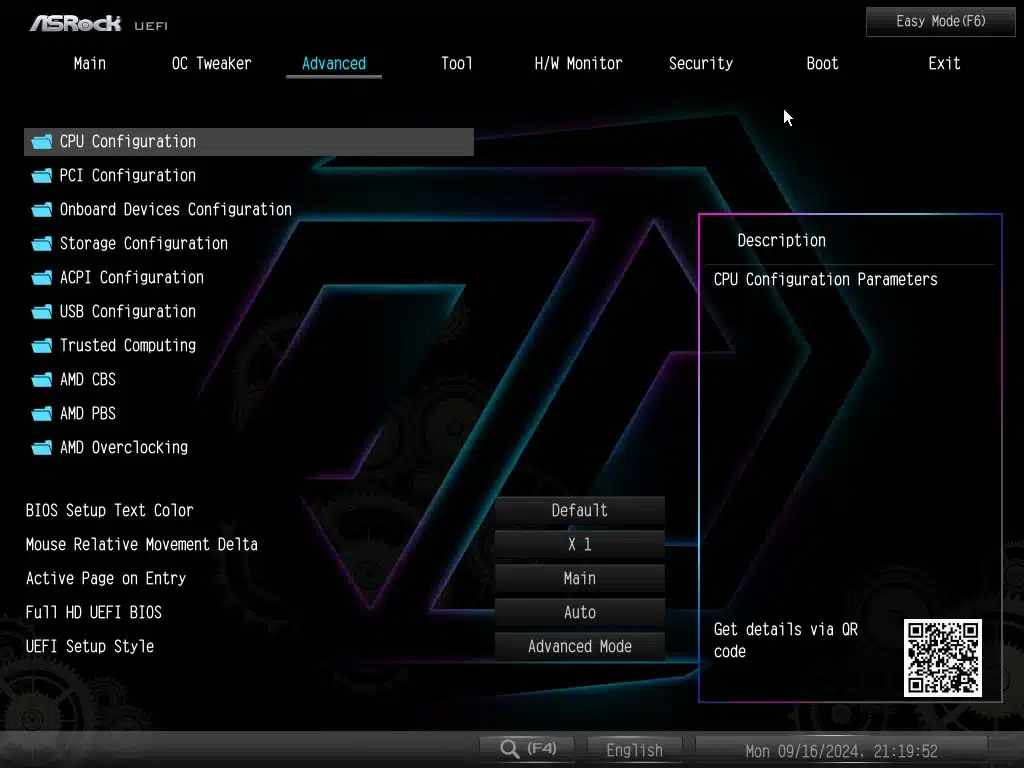Image resolution: width=1024 pixels, height=768 pixels.
Task: Click the QR code image
Action: 942,658
